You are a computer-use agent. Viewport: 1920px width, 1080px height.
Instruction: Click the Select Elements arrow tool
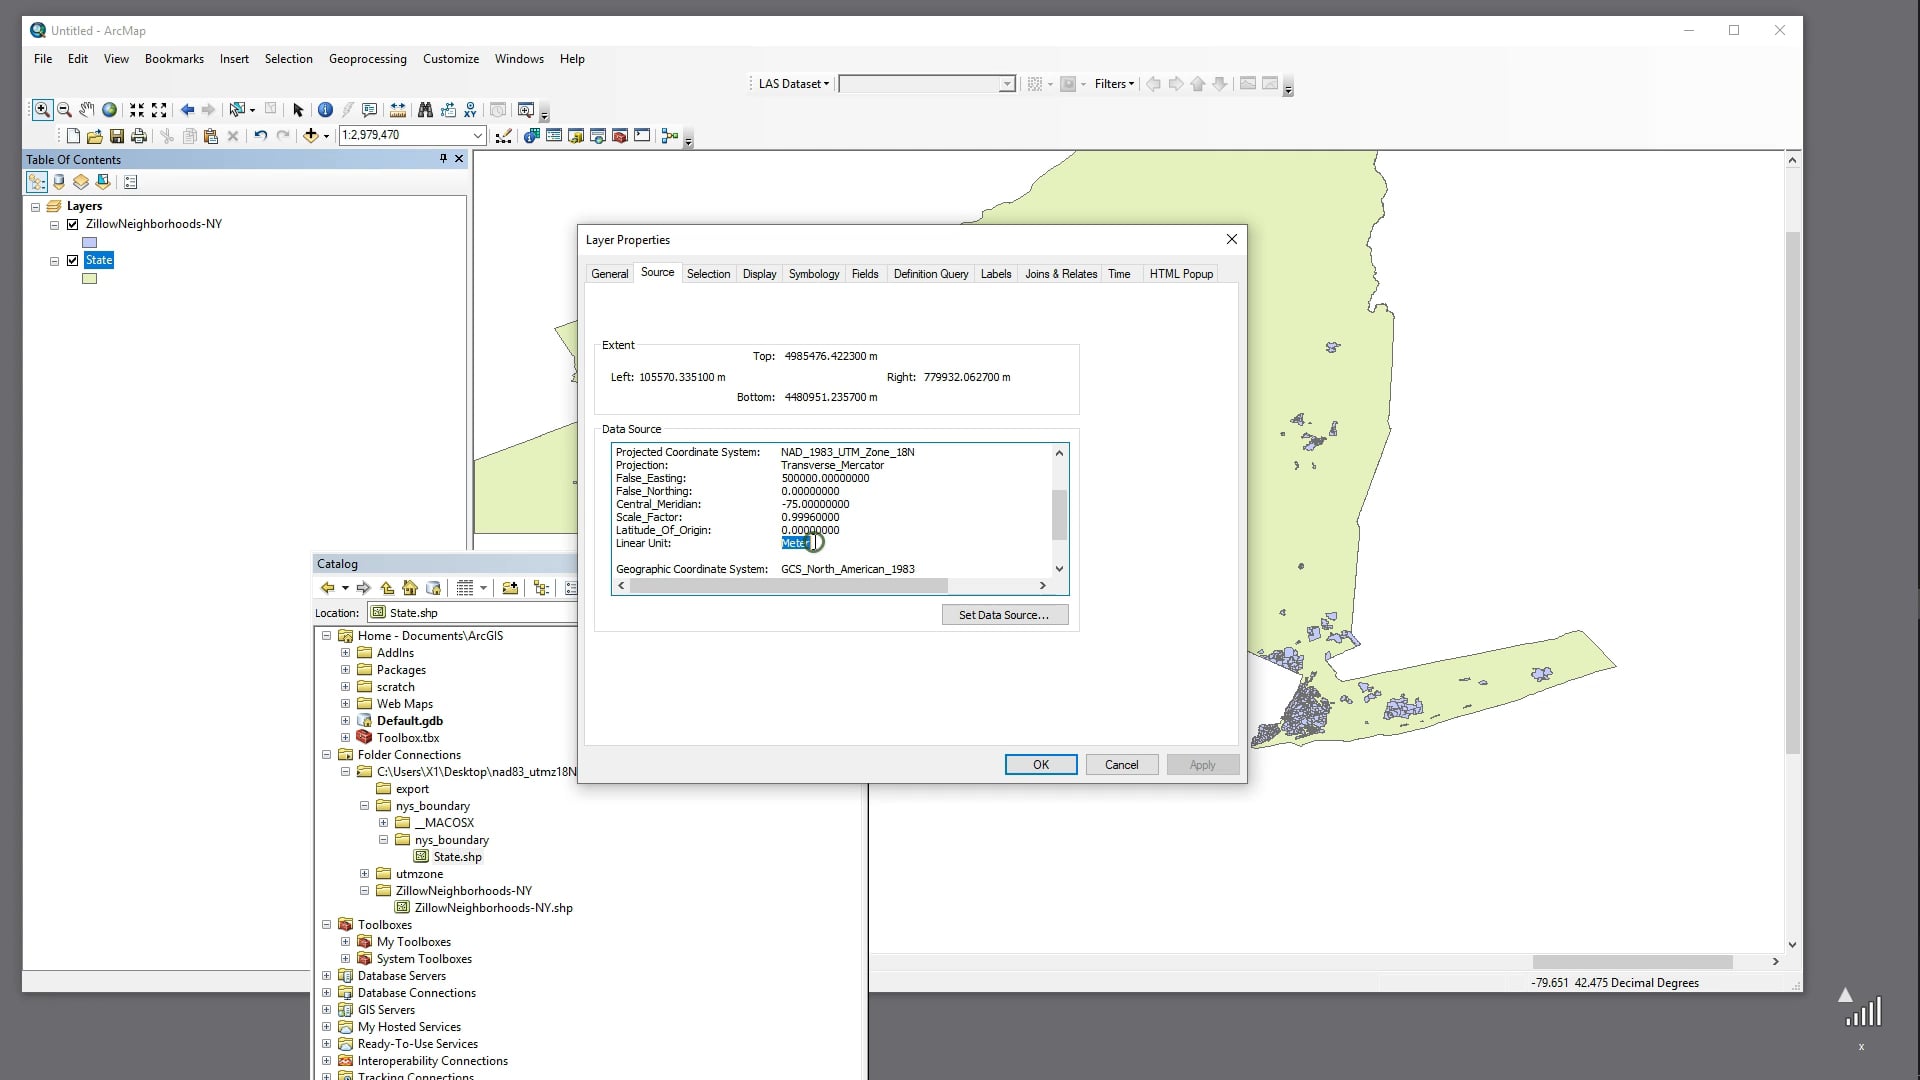click(x=298, y=110)
